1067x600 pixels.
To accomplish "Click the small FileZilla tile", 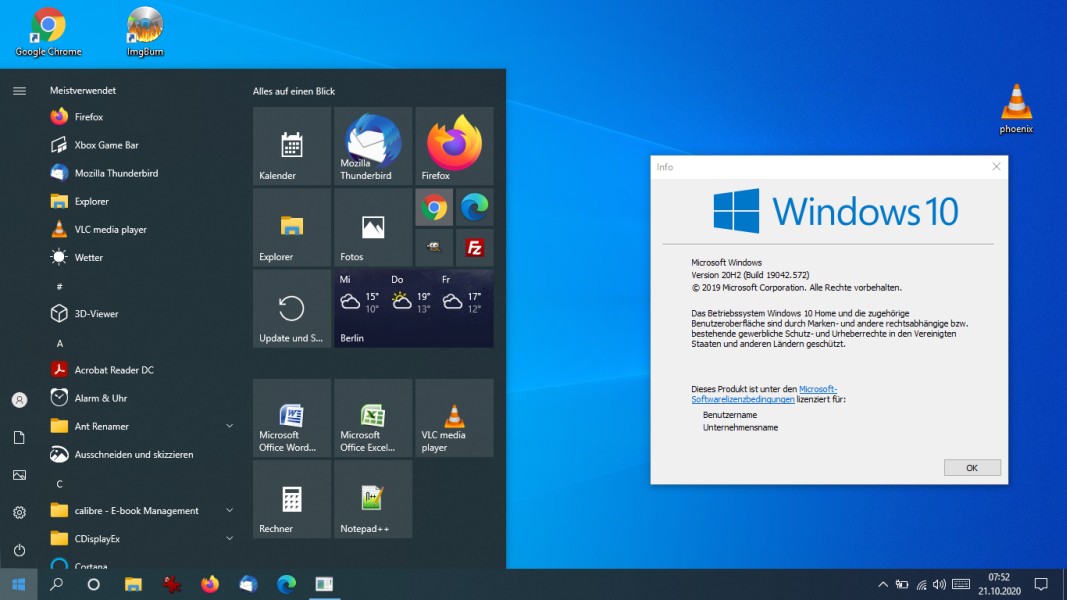I will point(474,248).
